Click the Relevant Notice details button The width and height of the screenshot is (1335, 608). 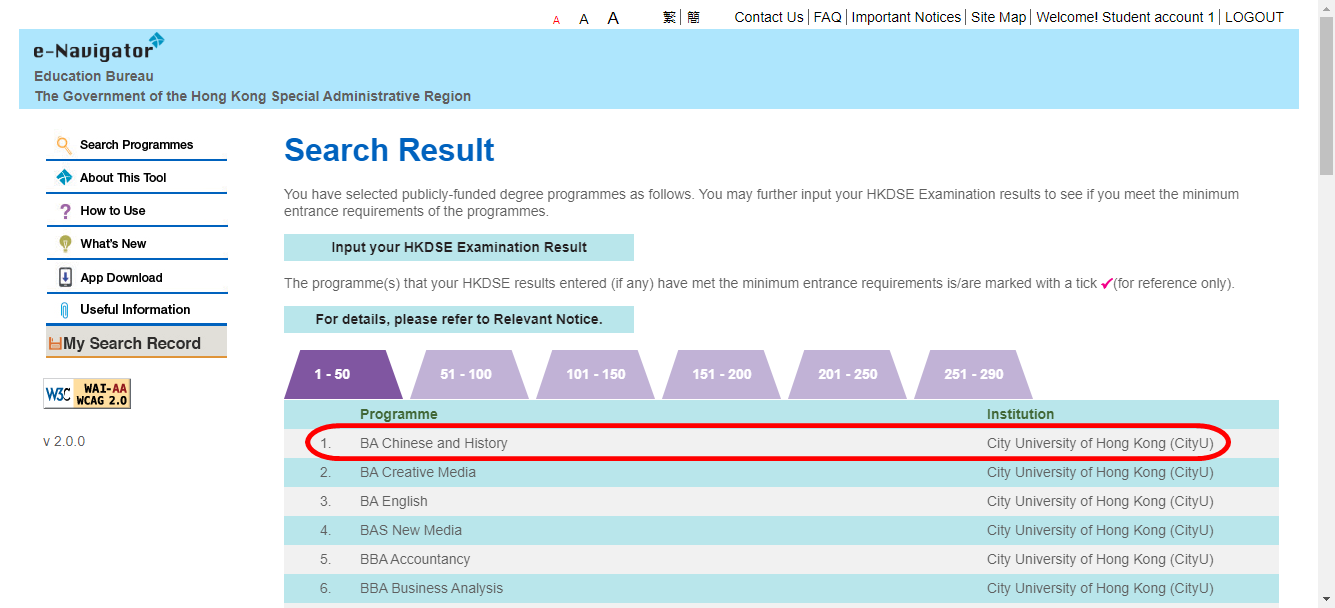[459, 319]
